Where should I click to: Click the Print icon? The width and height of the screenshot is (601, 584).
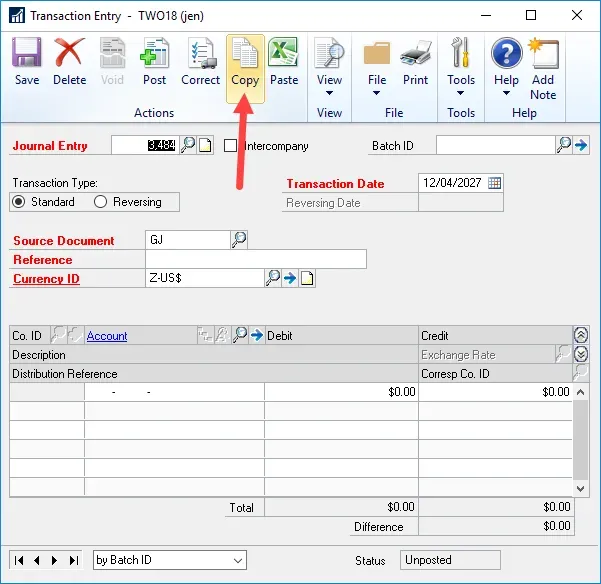(416, 62)
